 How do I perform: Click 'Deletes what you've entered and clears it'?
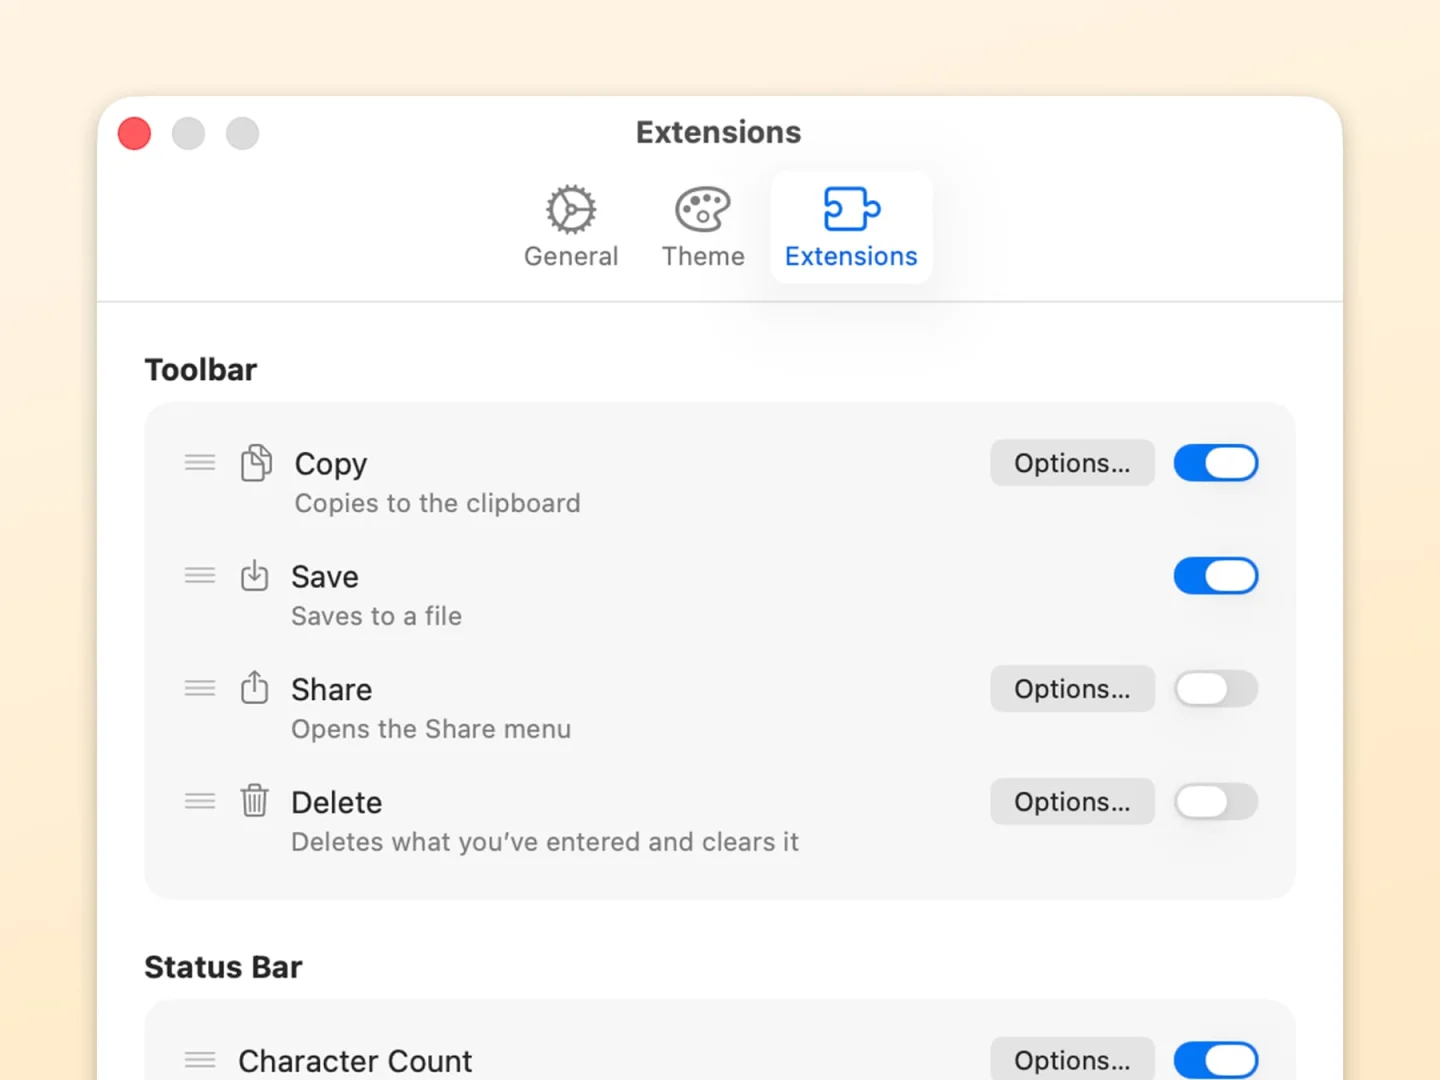pyautogui.click(x=545, y=842)
